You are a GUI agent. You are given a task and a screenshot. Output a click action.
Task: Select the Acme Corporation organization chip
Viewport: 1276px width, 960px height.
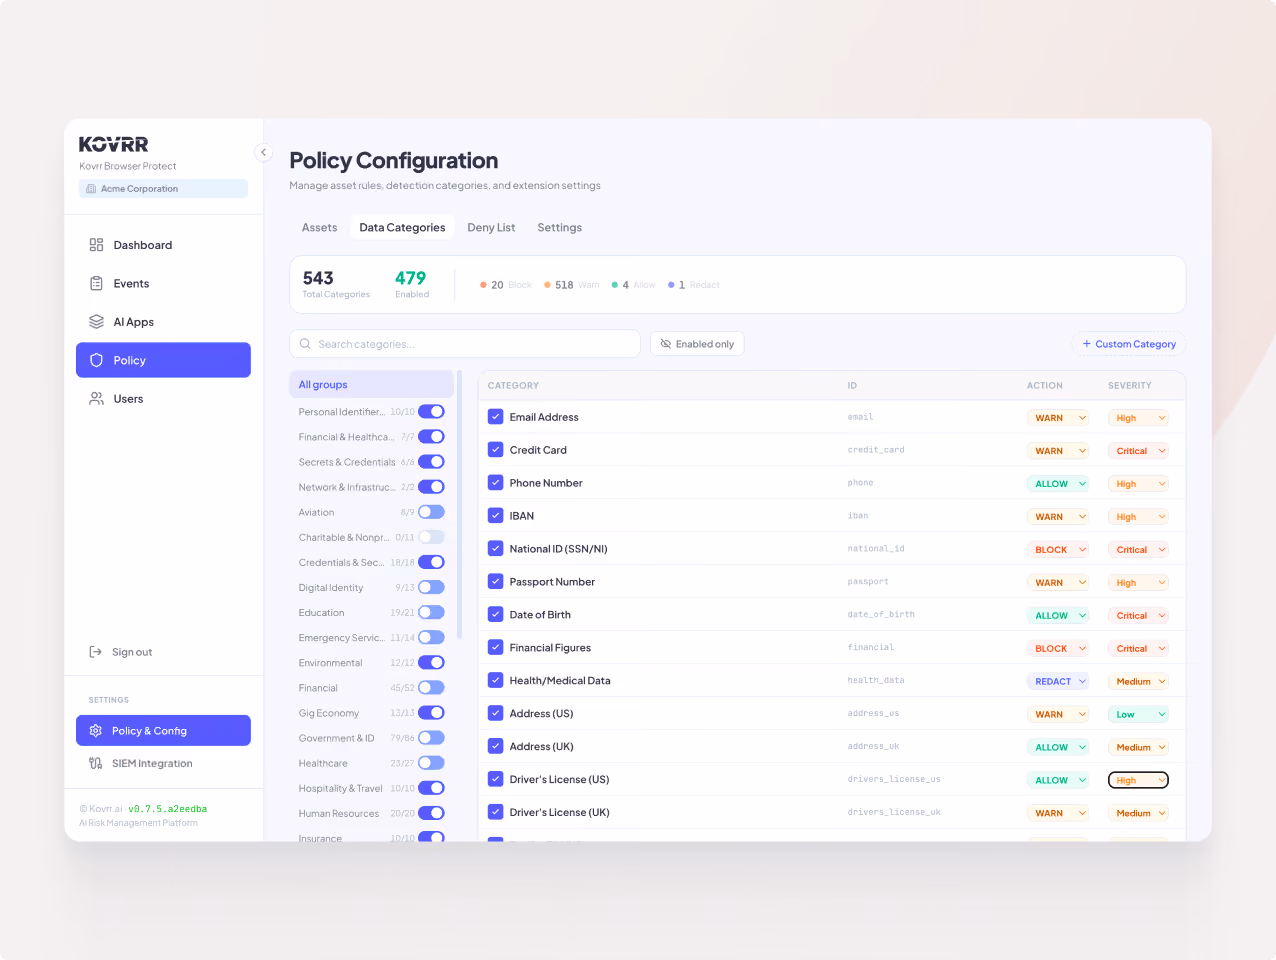163,189
